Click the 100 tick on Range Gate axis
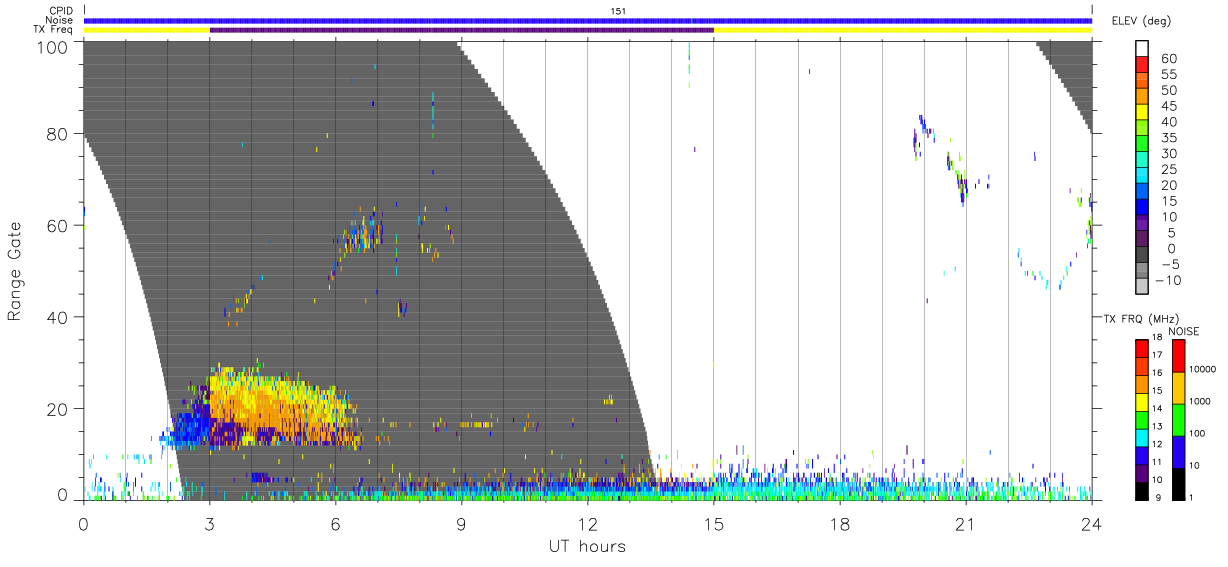Image resolution: width=1228 pixels, height=567 pixels. (51, 46)
